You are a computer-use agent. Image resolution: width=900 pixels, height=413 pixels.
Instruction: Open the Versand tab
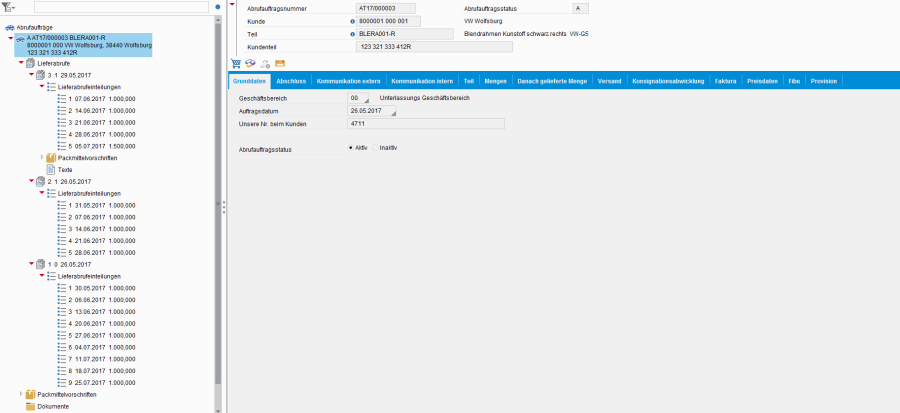click(608, 80)
